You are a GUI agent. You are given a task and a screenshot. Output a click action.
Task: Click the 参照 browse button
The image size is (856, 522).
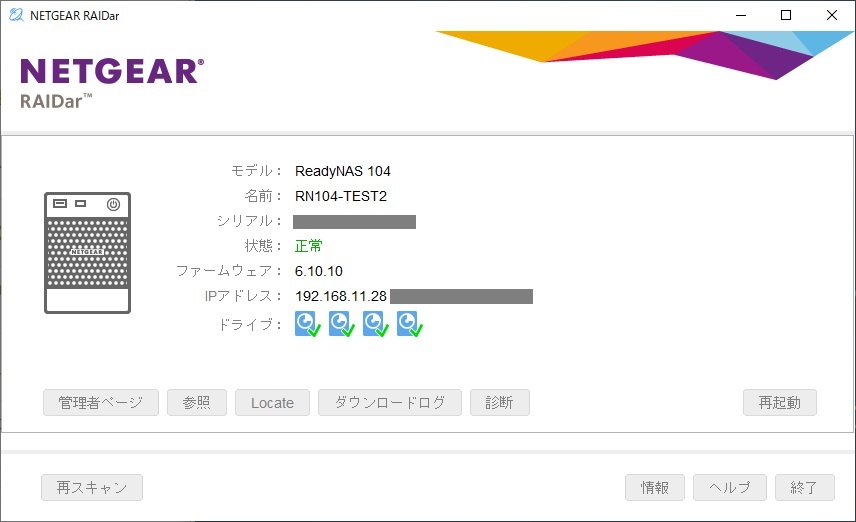197,402
